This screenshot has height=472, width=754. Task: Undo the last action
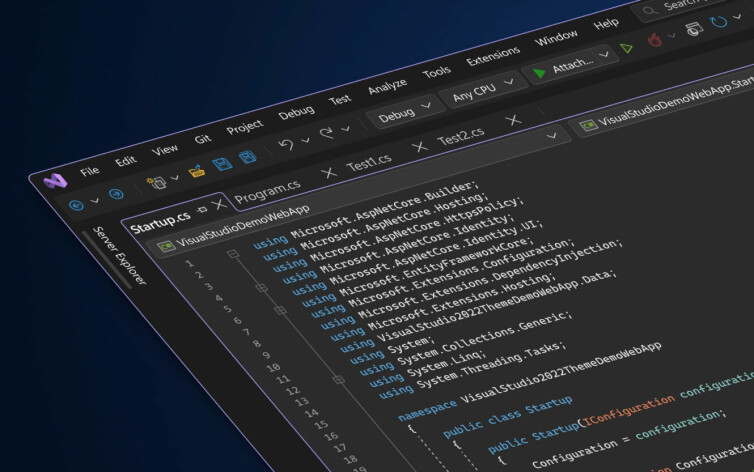coord(287,145)
